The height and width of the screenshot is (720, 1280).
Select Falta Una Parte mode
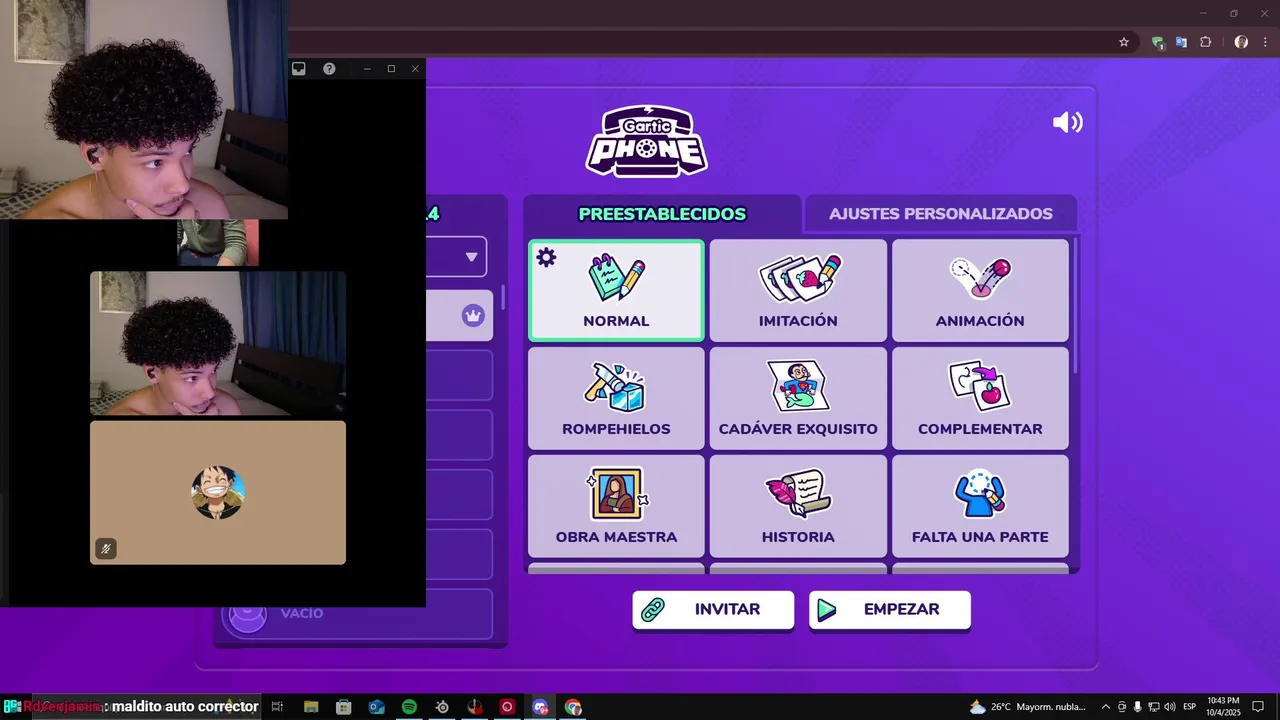[980, 506]
